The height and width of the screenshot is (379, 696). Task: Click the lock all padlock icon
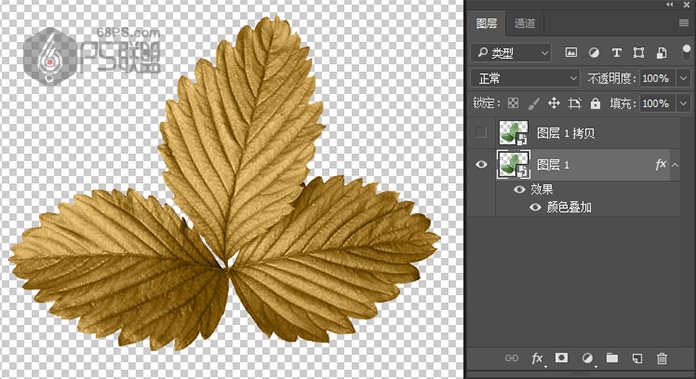595,103
